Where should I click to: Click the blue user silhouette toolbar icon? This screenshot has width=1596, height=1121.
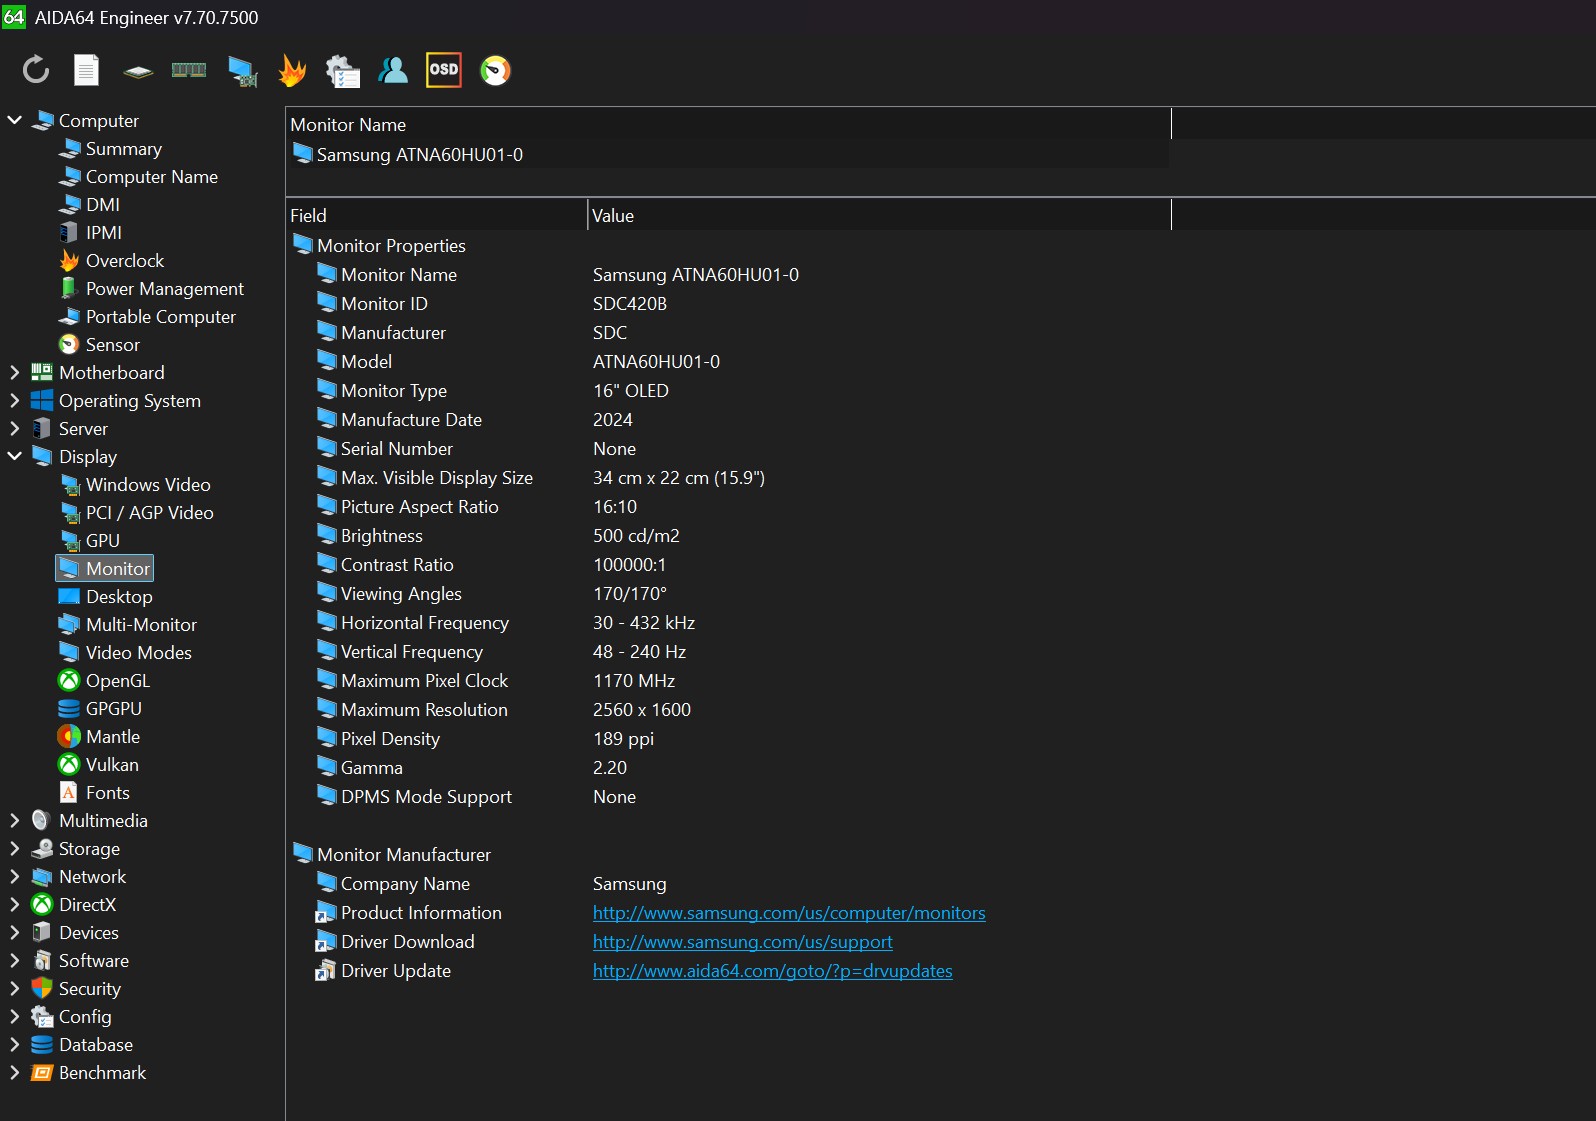(x=393, y=70)
